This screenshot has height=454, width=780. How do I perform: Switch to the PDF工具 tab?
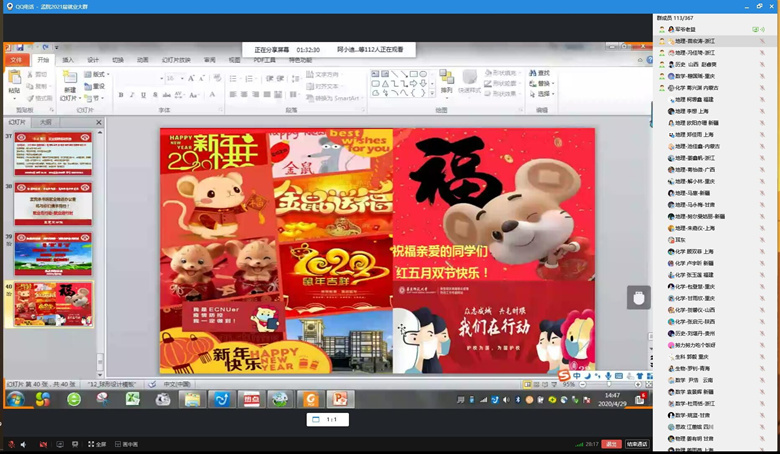(x=265, y=60)
